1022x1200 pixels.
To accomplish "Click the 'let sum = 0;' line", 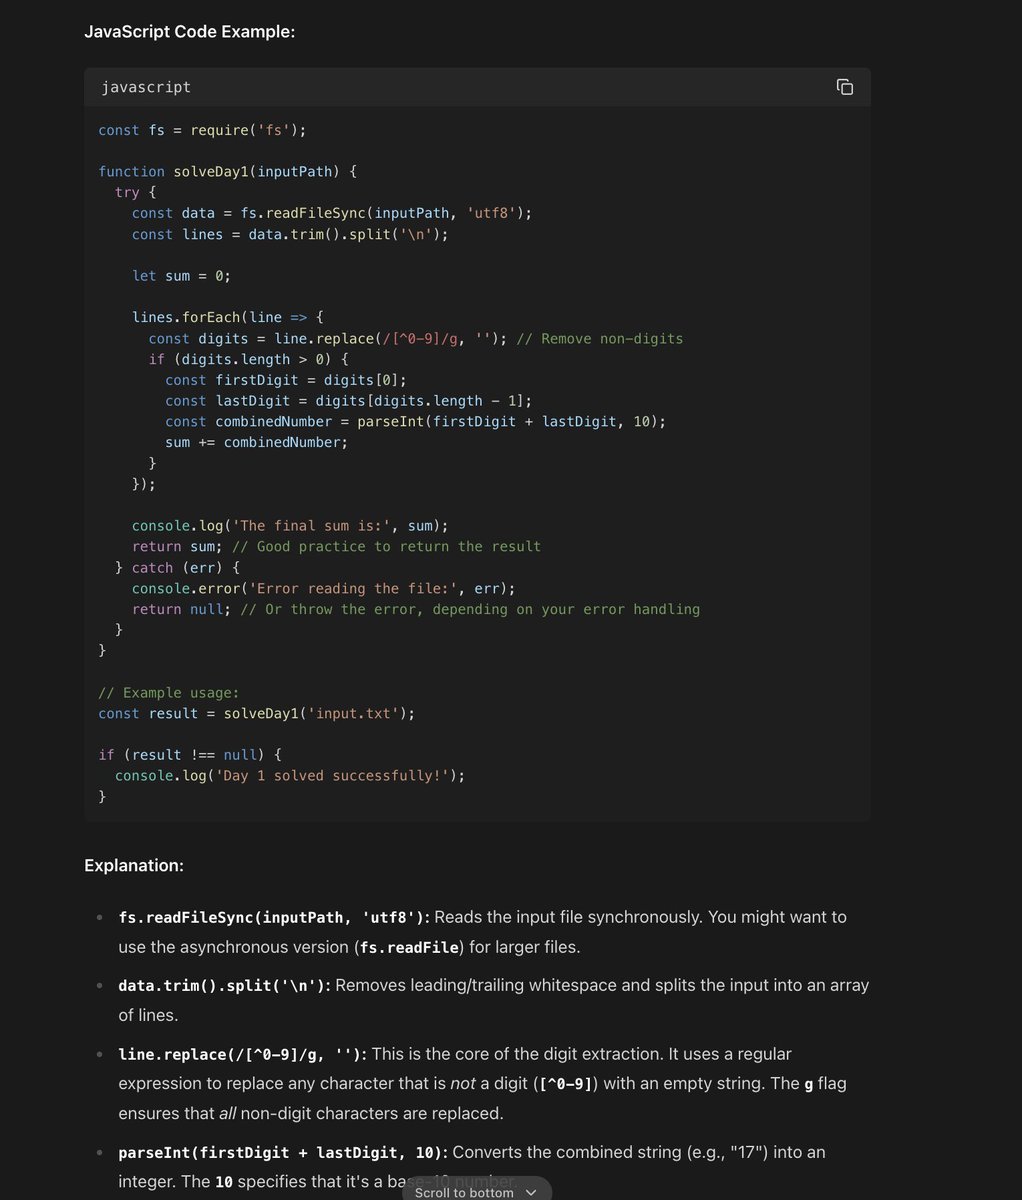I will point(182,275).
